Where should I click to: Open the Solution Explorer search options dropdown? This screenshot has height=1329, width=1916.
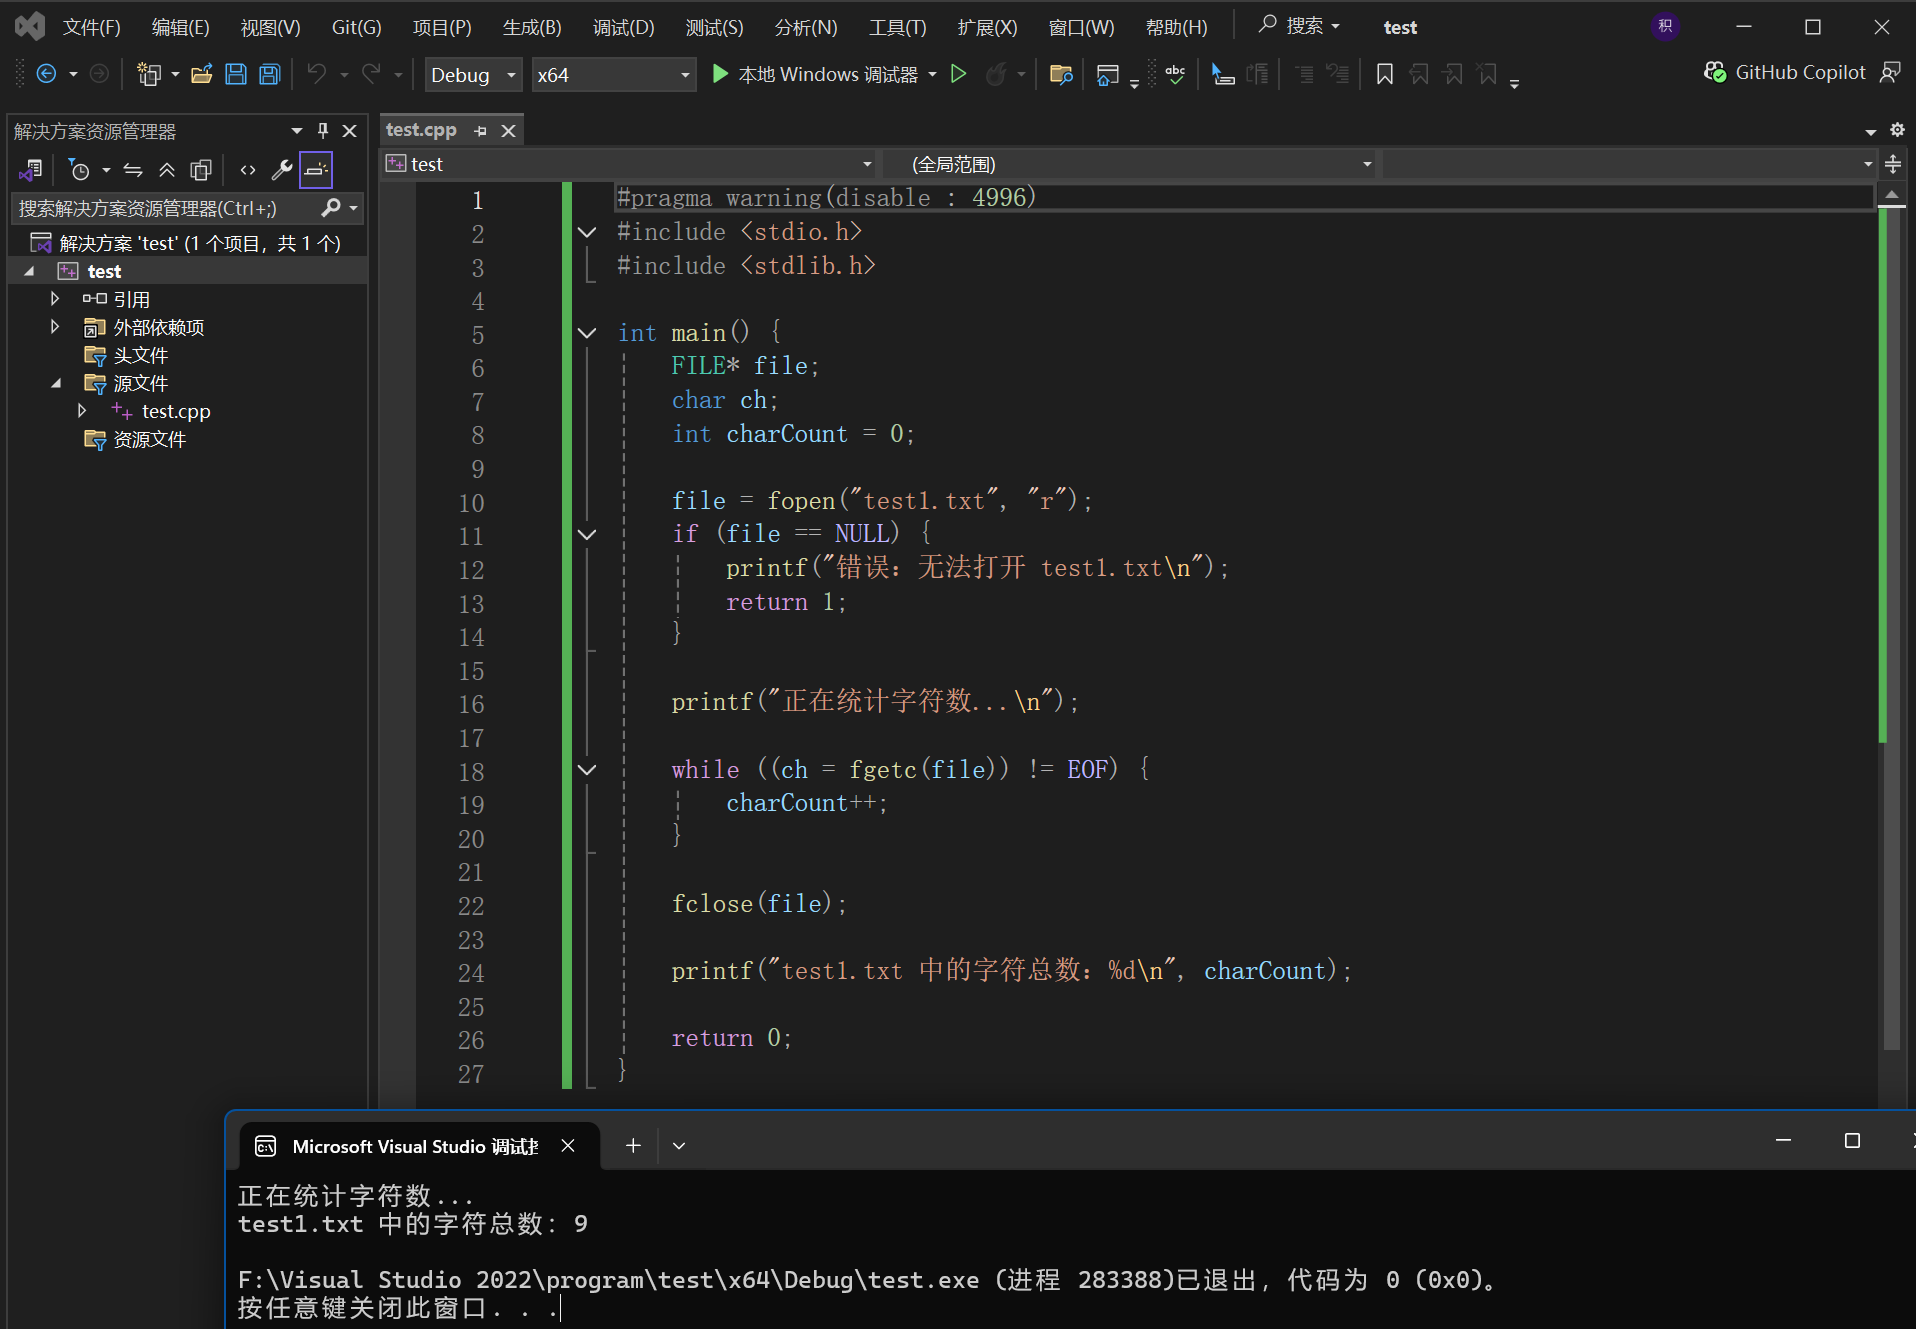tap(354, 208)
